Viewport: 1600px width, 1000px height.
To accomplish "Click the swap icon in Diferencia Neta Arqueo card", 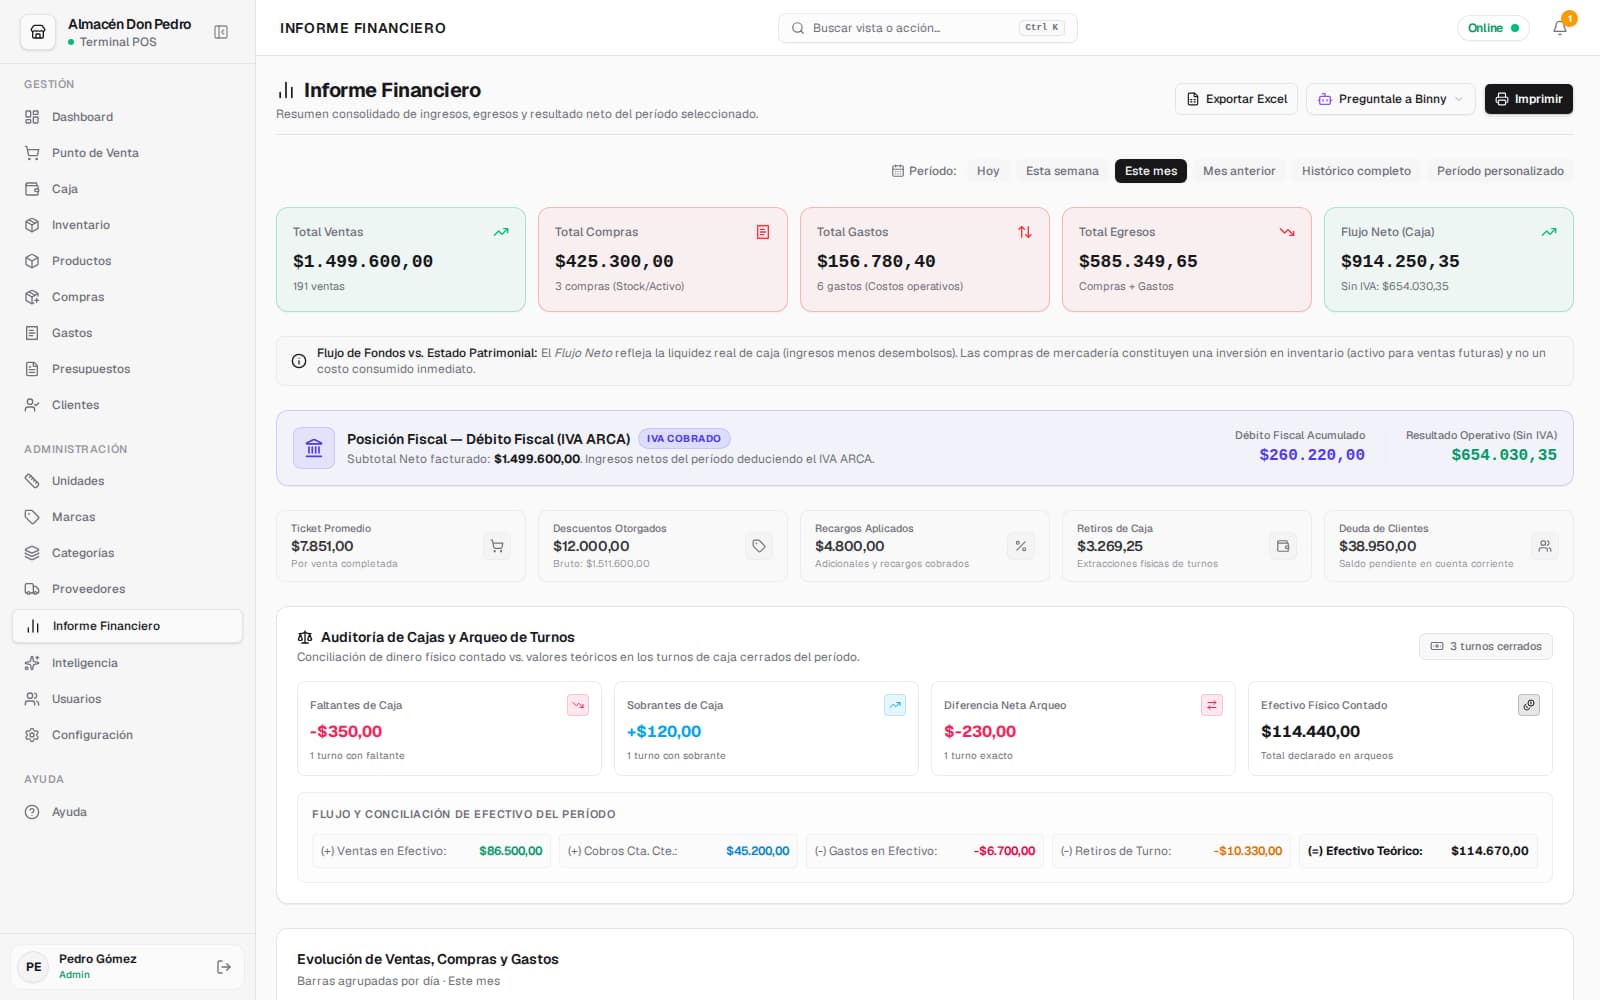I will point(1212,705).
